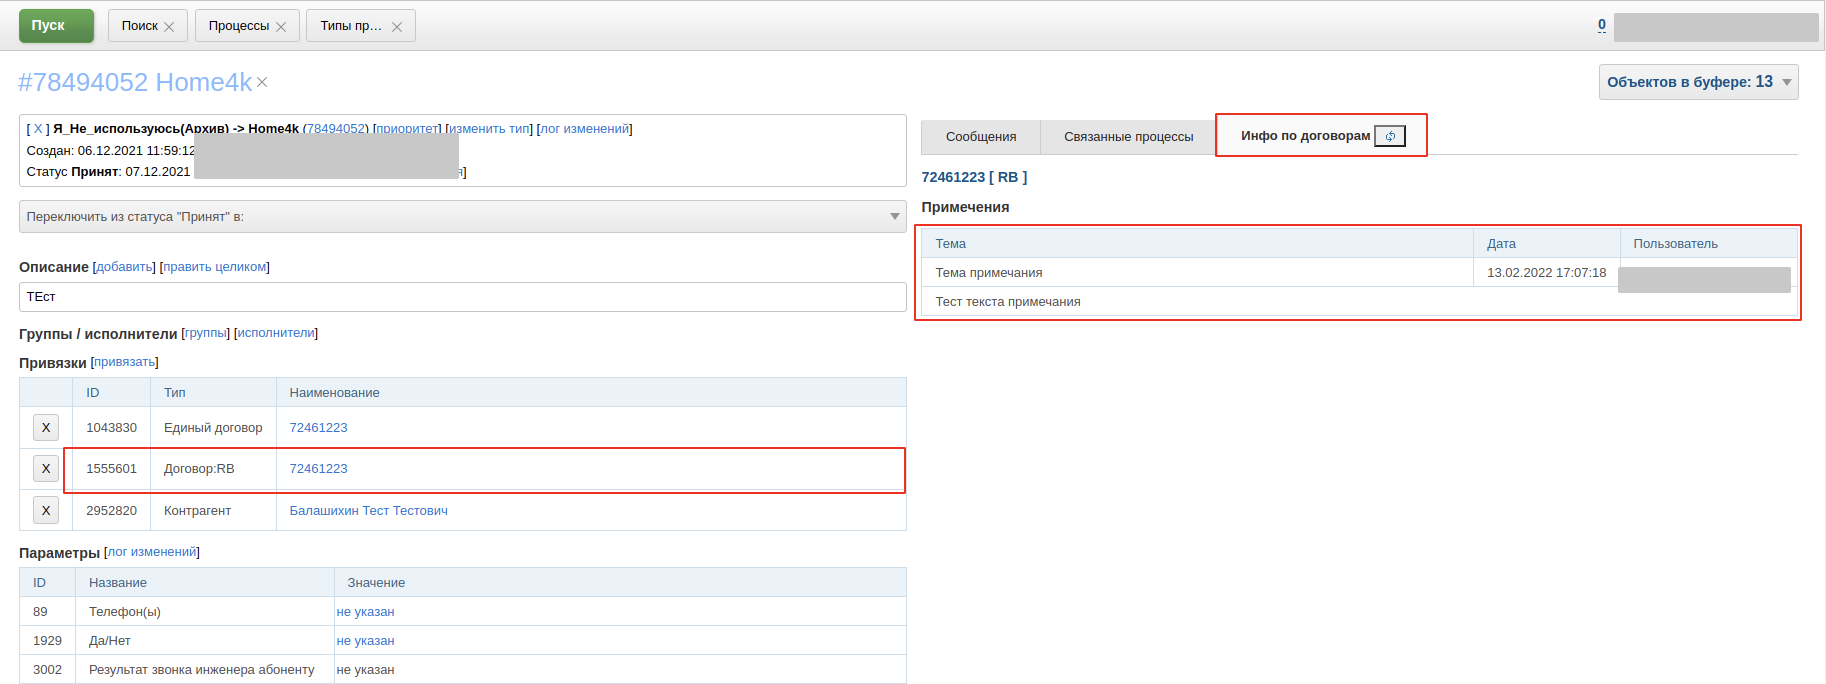Switch to the Связанные процессы tab
Screen dimensions: 1826x684
point(1128,137)
